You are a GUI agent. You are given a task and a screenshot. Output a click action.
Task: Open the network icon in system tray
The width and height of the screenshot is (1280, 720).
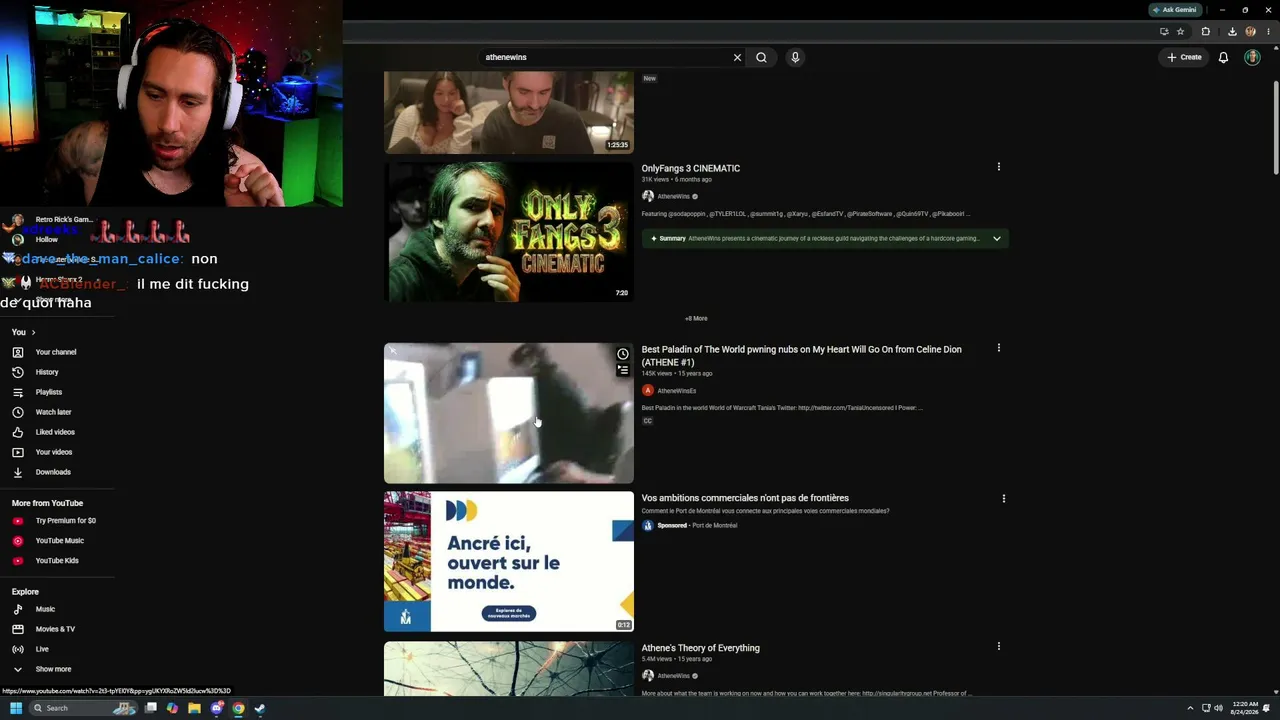(x=1206, y=708)
